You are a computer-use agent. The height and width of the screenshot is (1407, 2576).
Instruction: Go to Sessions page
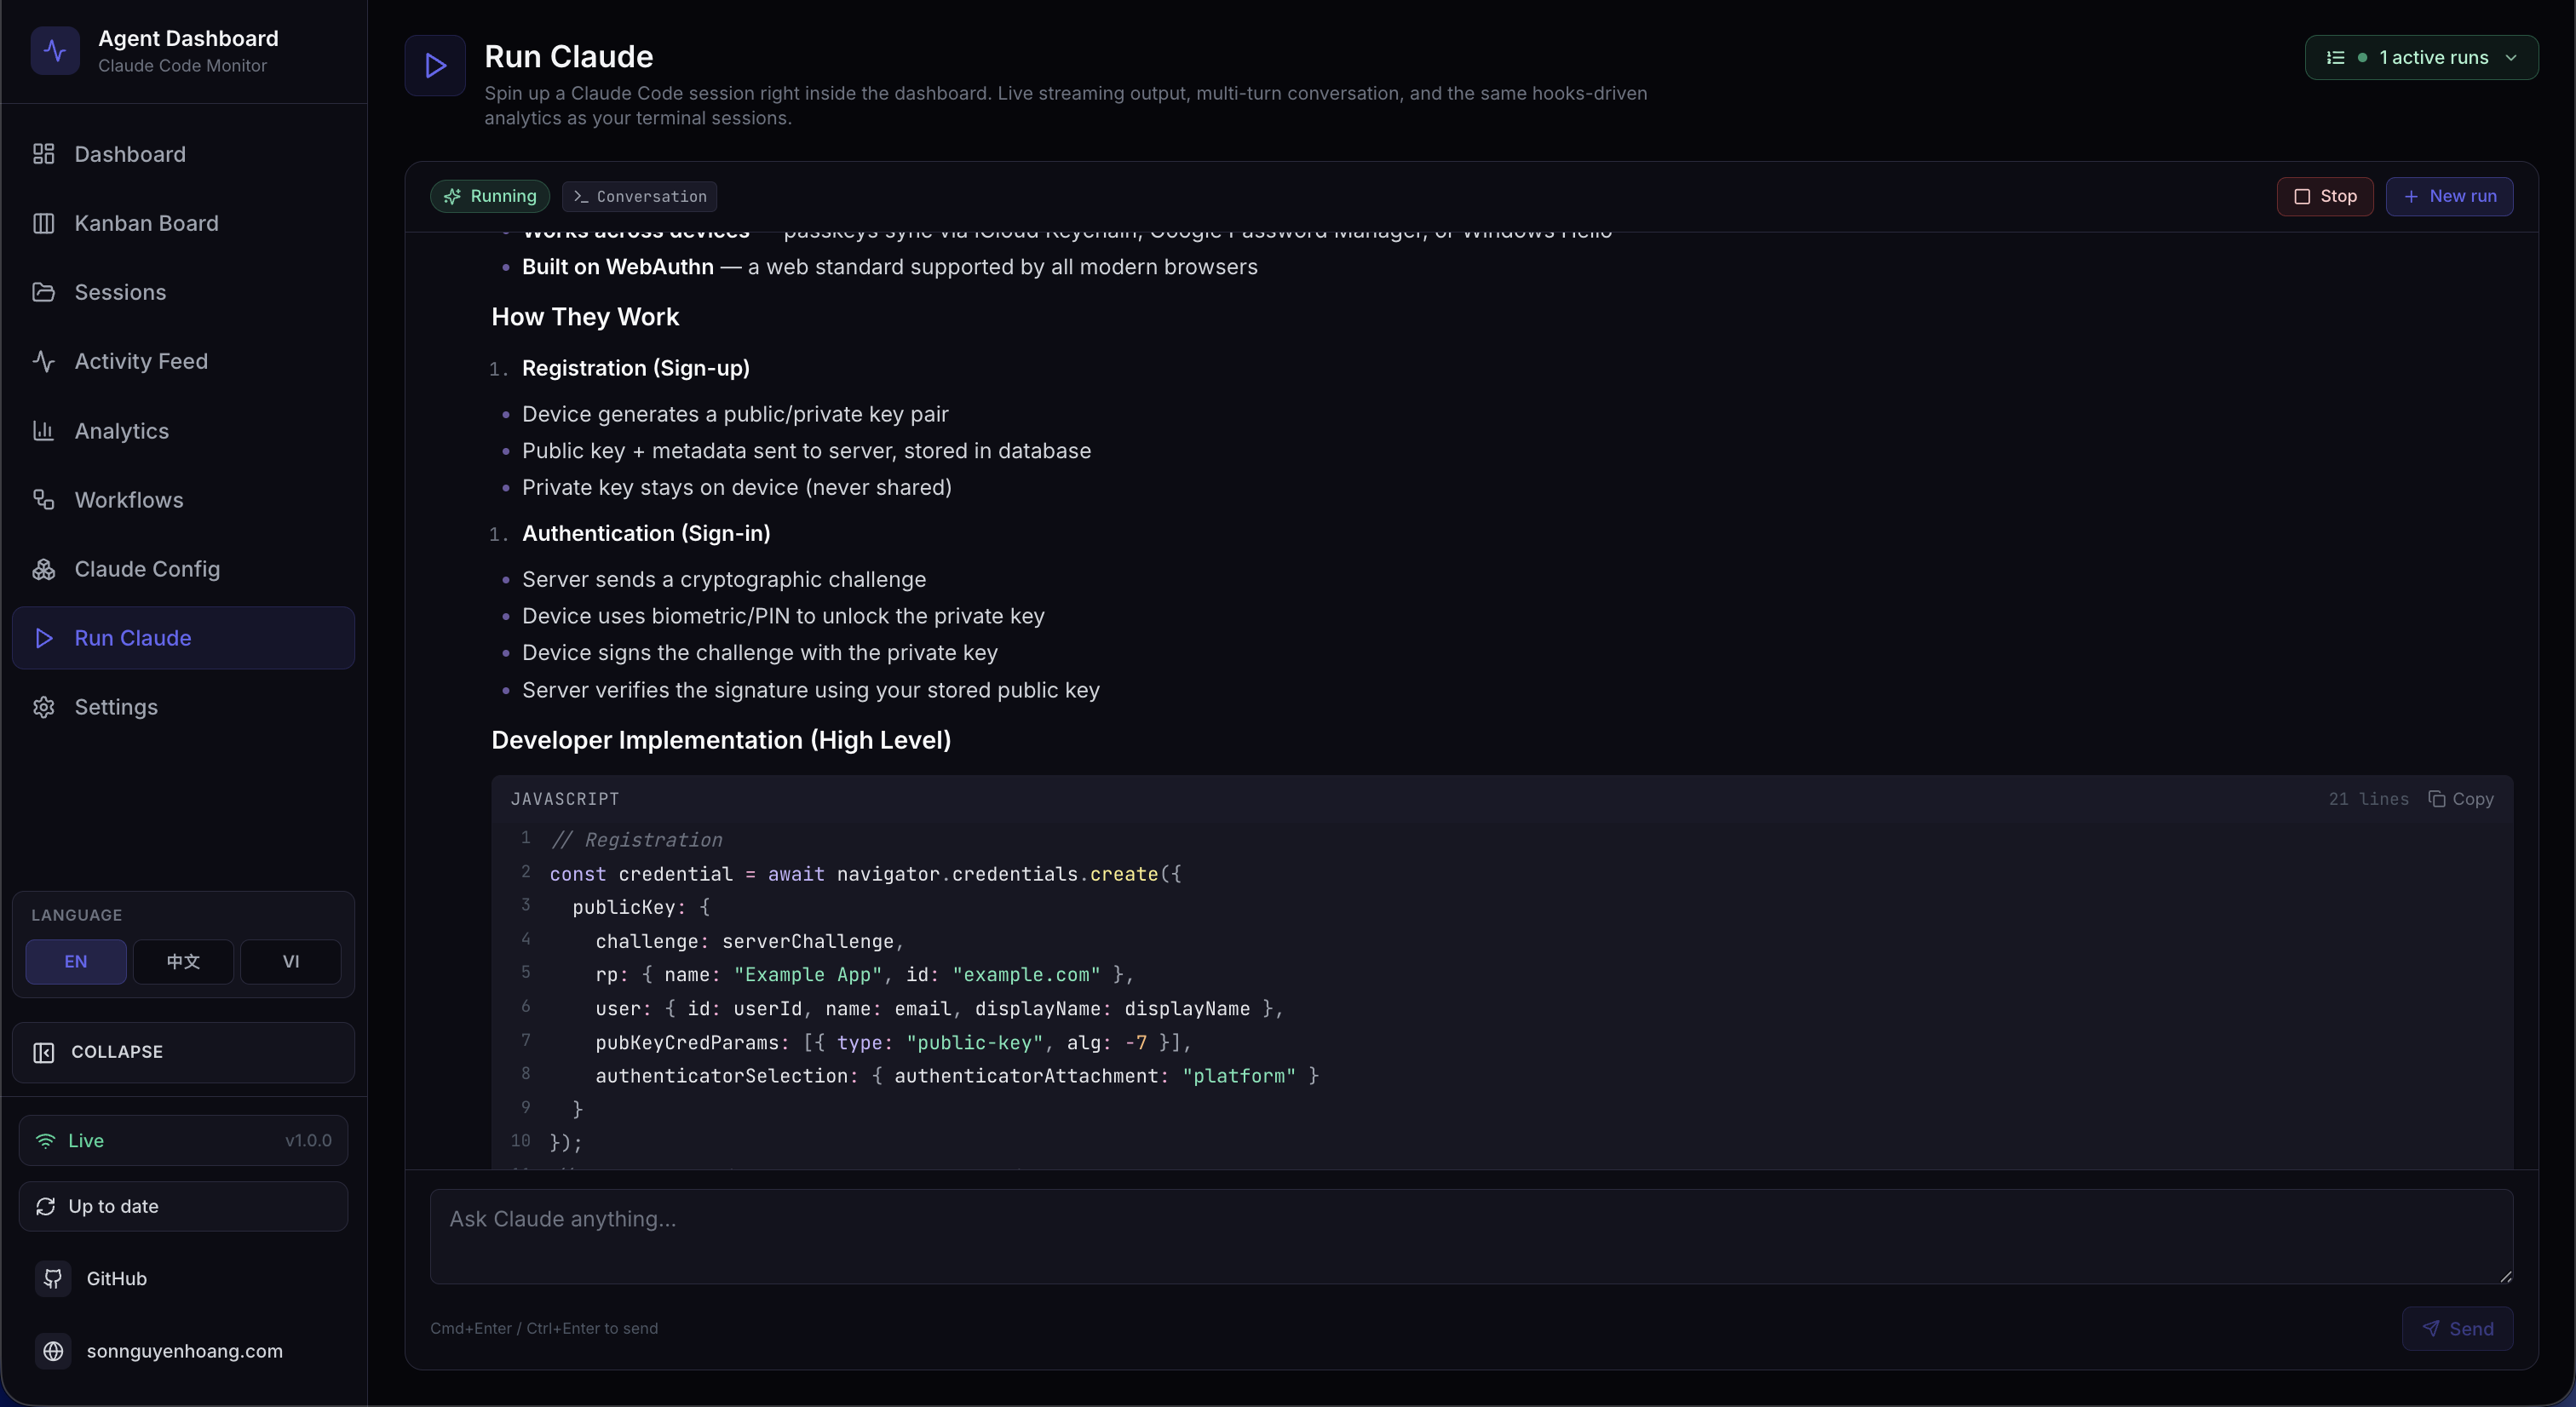(x=183, y=292)
